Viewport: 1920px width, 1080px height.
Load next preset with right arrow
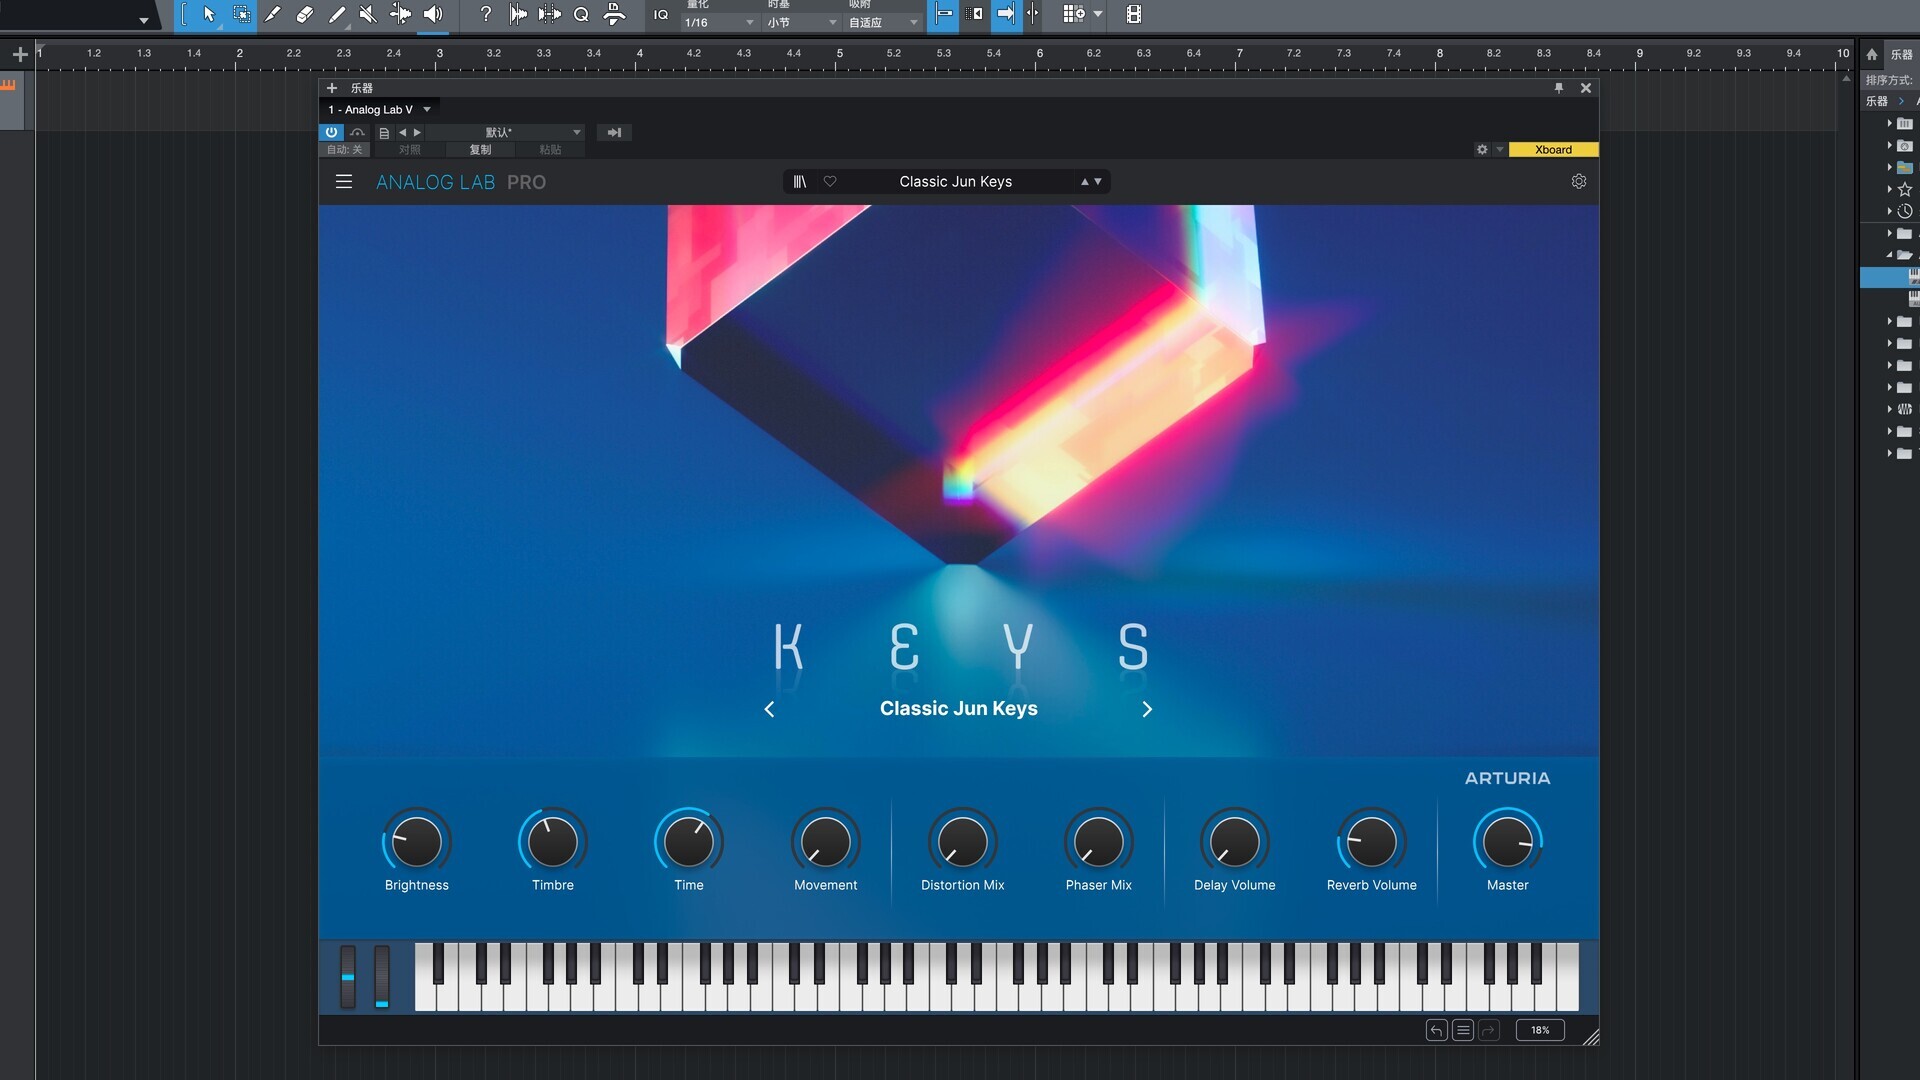[x=417, y=132]
